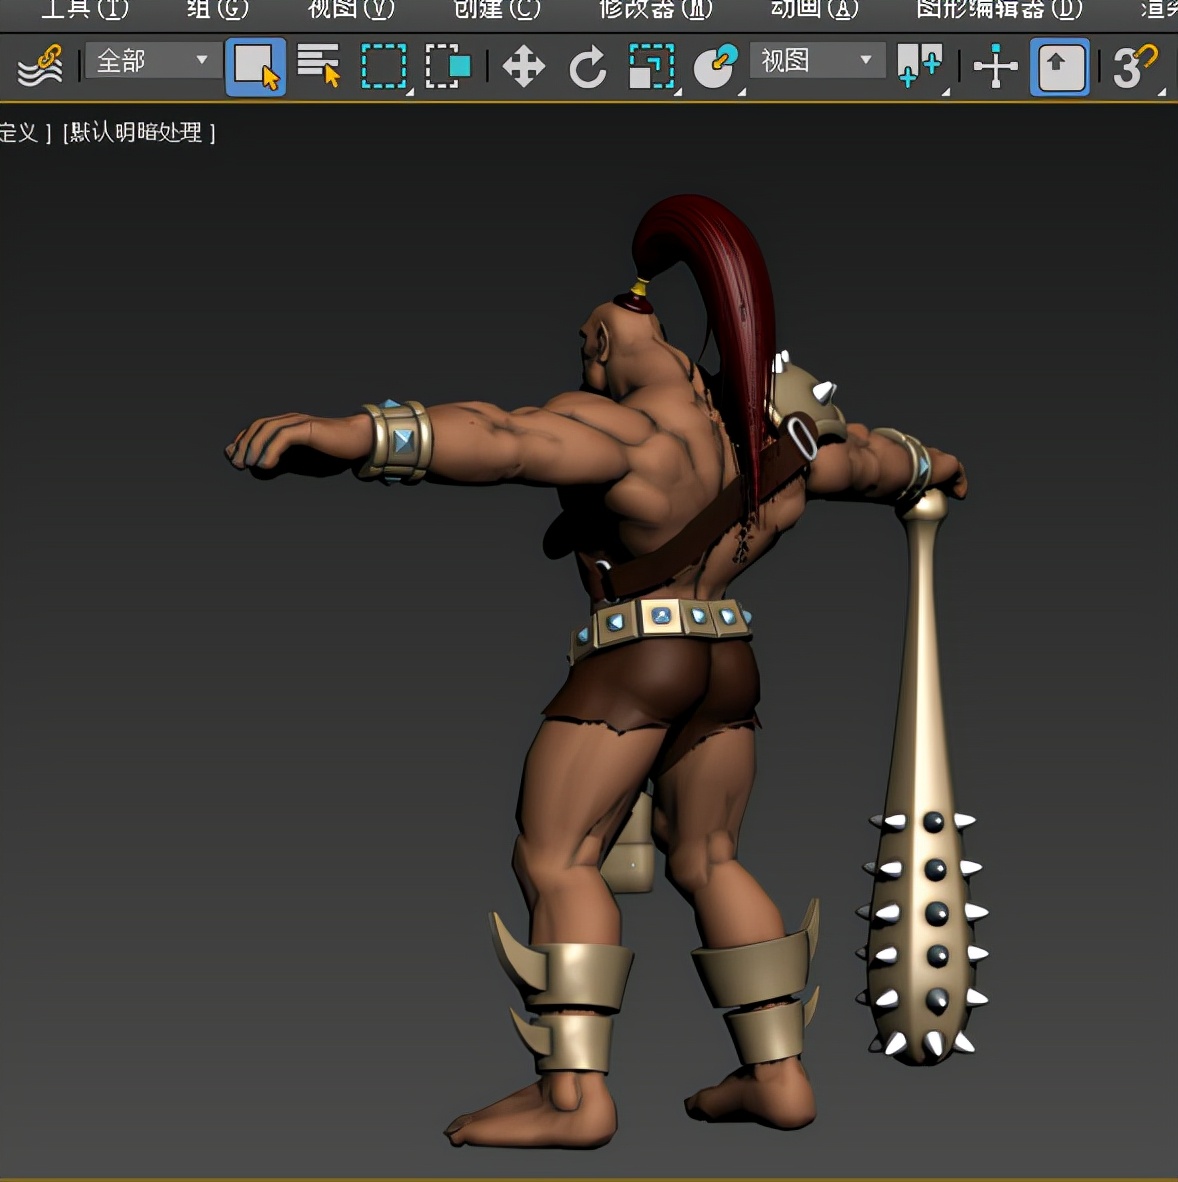Pick the Select and Rotate tool
The width and height of the screenshot is (1178, 1182).
click(x=587, y=67)
